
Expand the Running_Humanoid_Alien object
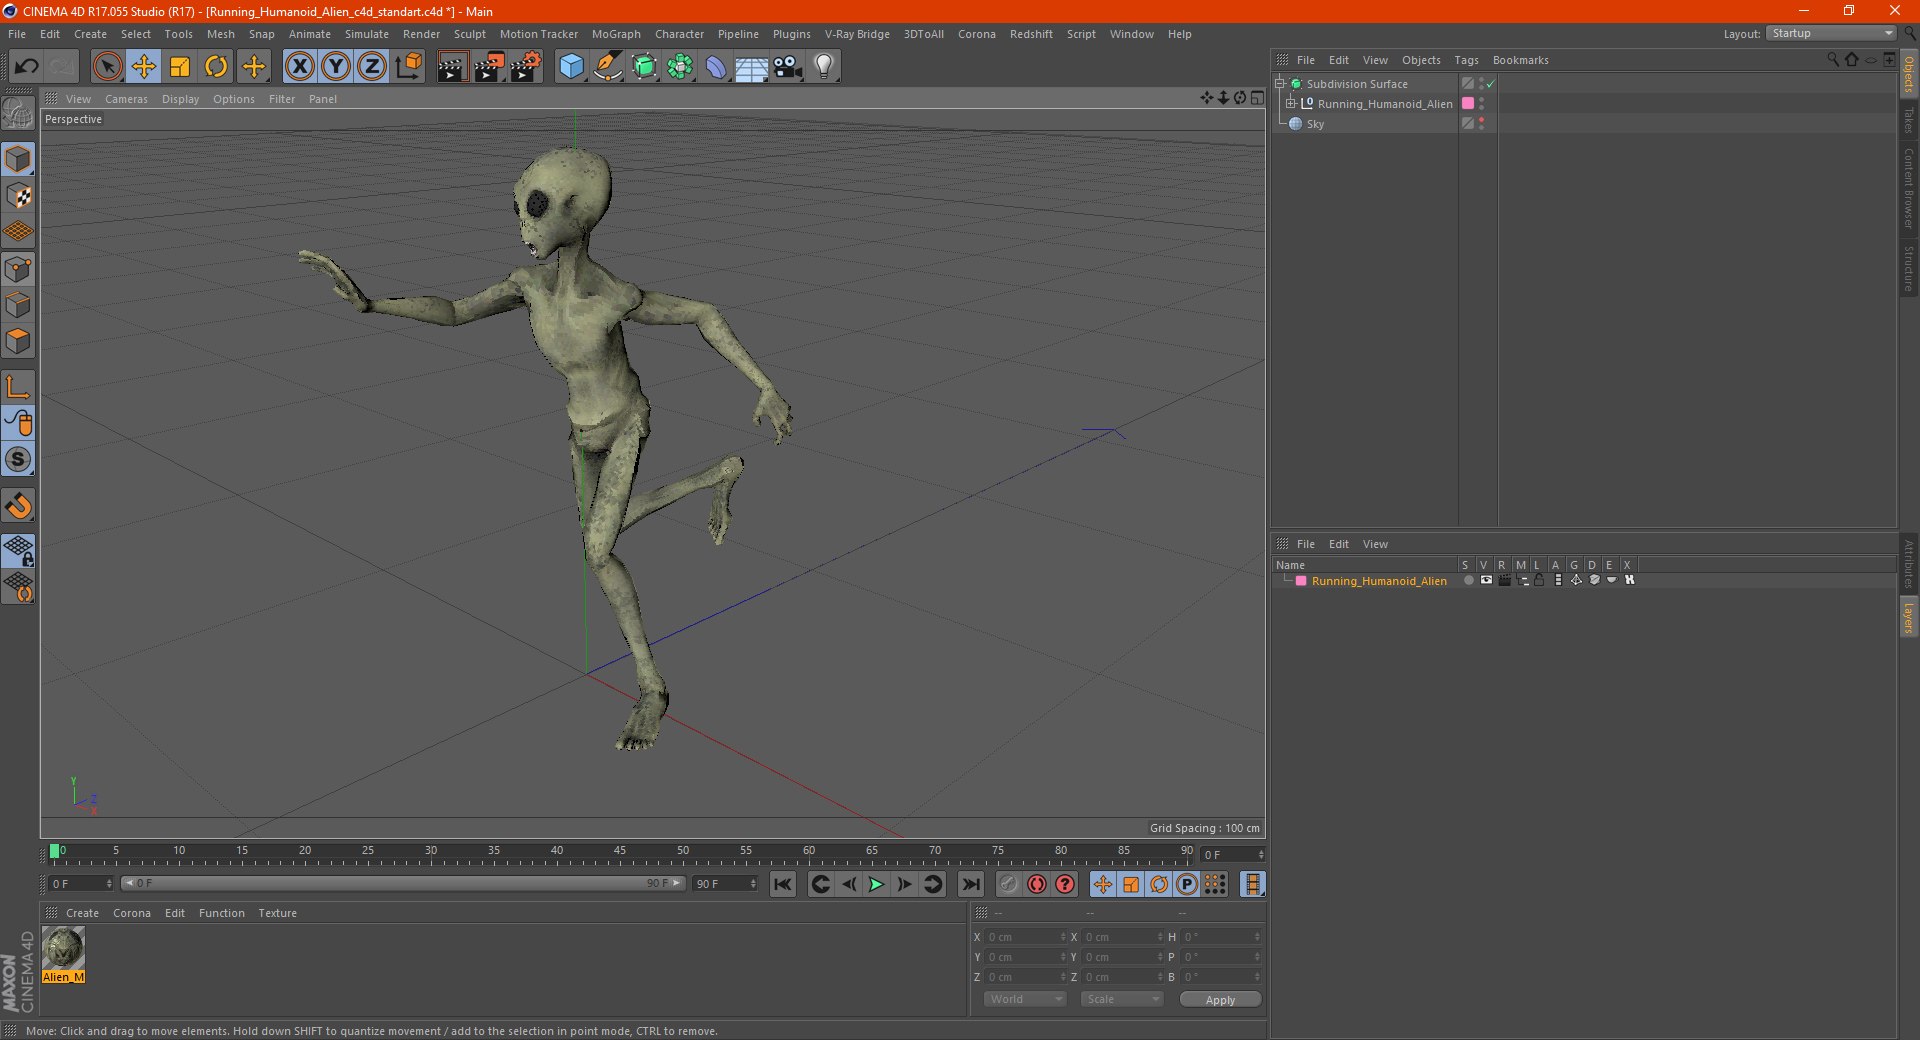[x=1291, y=104]
